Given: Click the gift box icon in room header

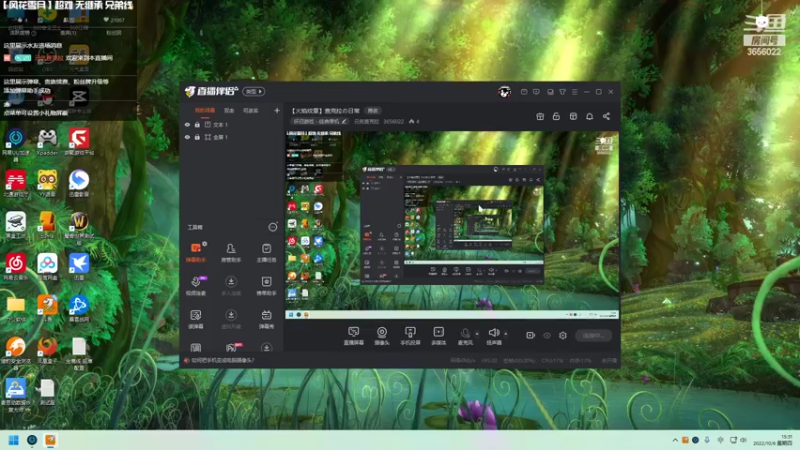Looking at the screenshot, I should (x=540, y=116).
